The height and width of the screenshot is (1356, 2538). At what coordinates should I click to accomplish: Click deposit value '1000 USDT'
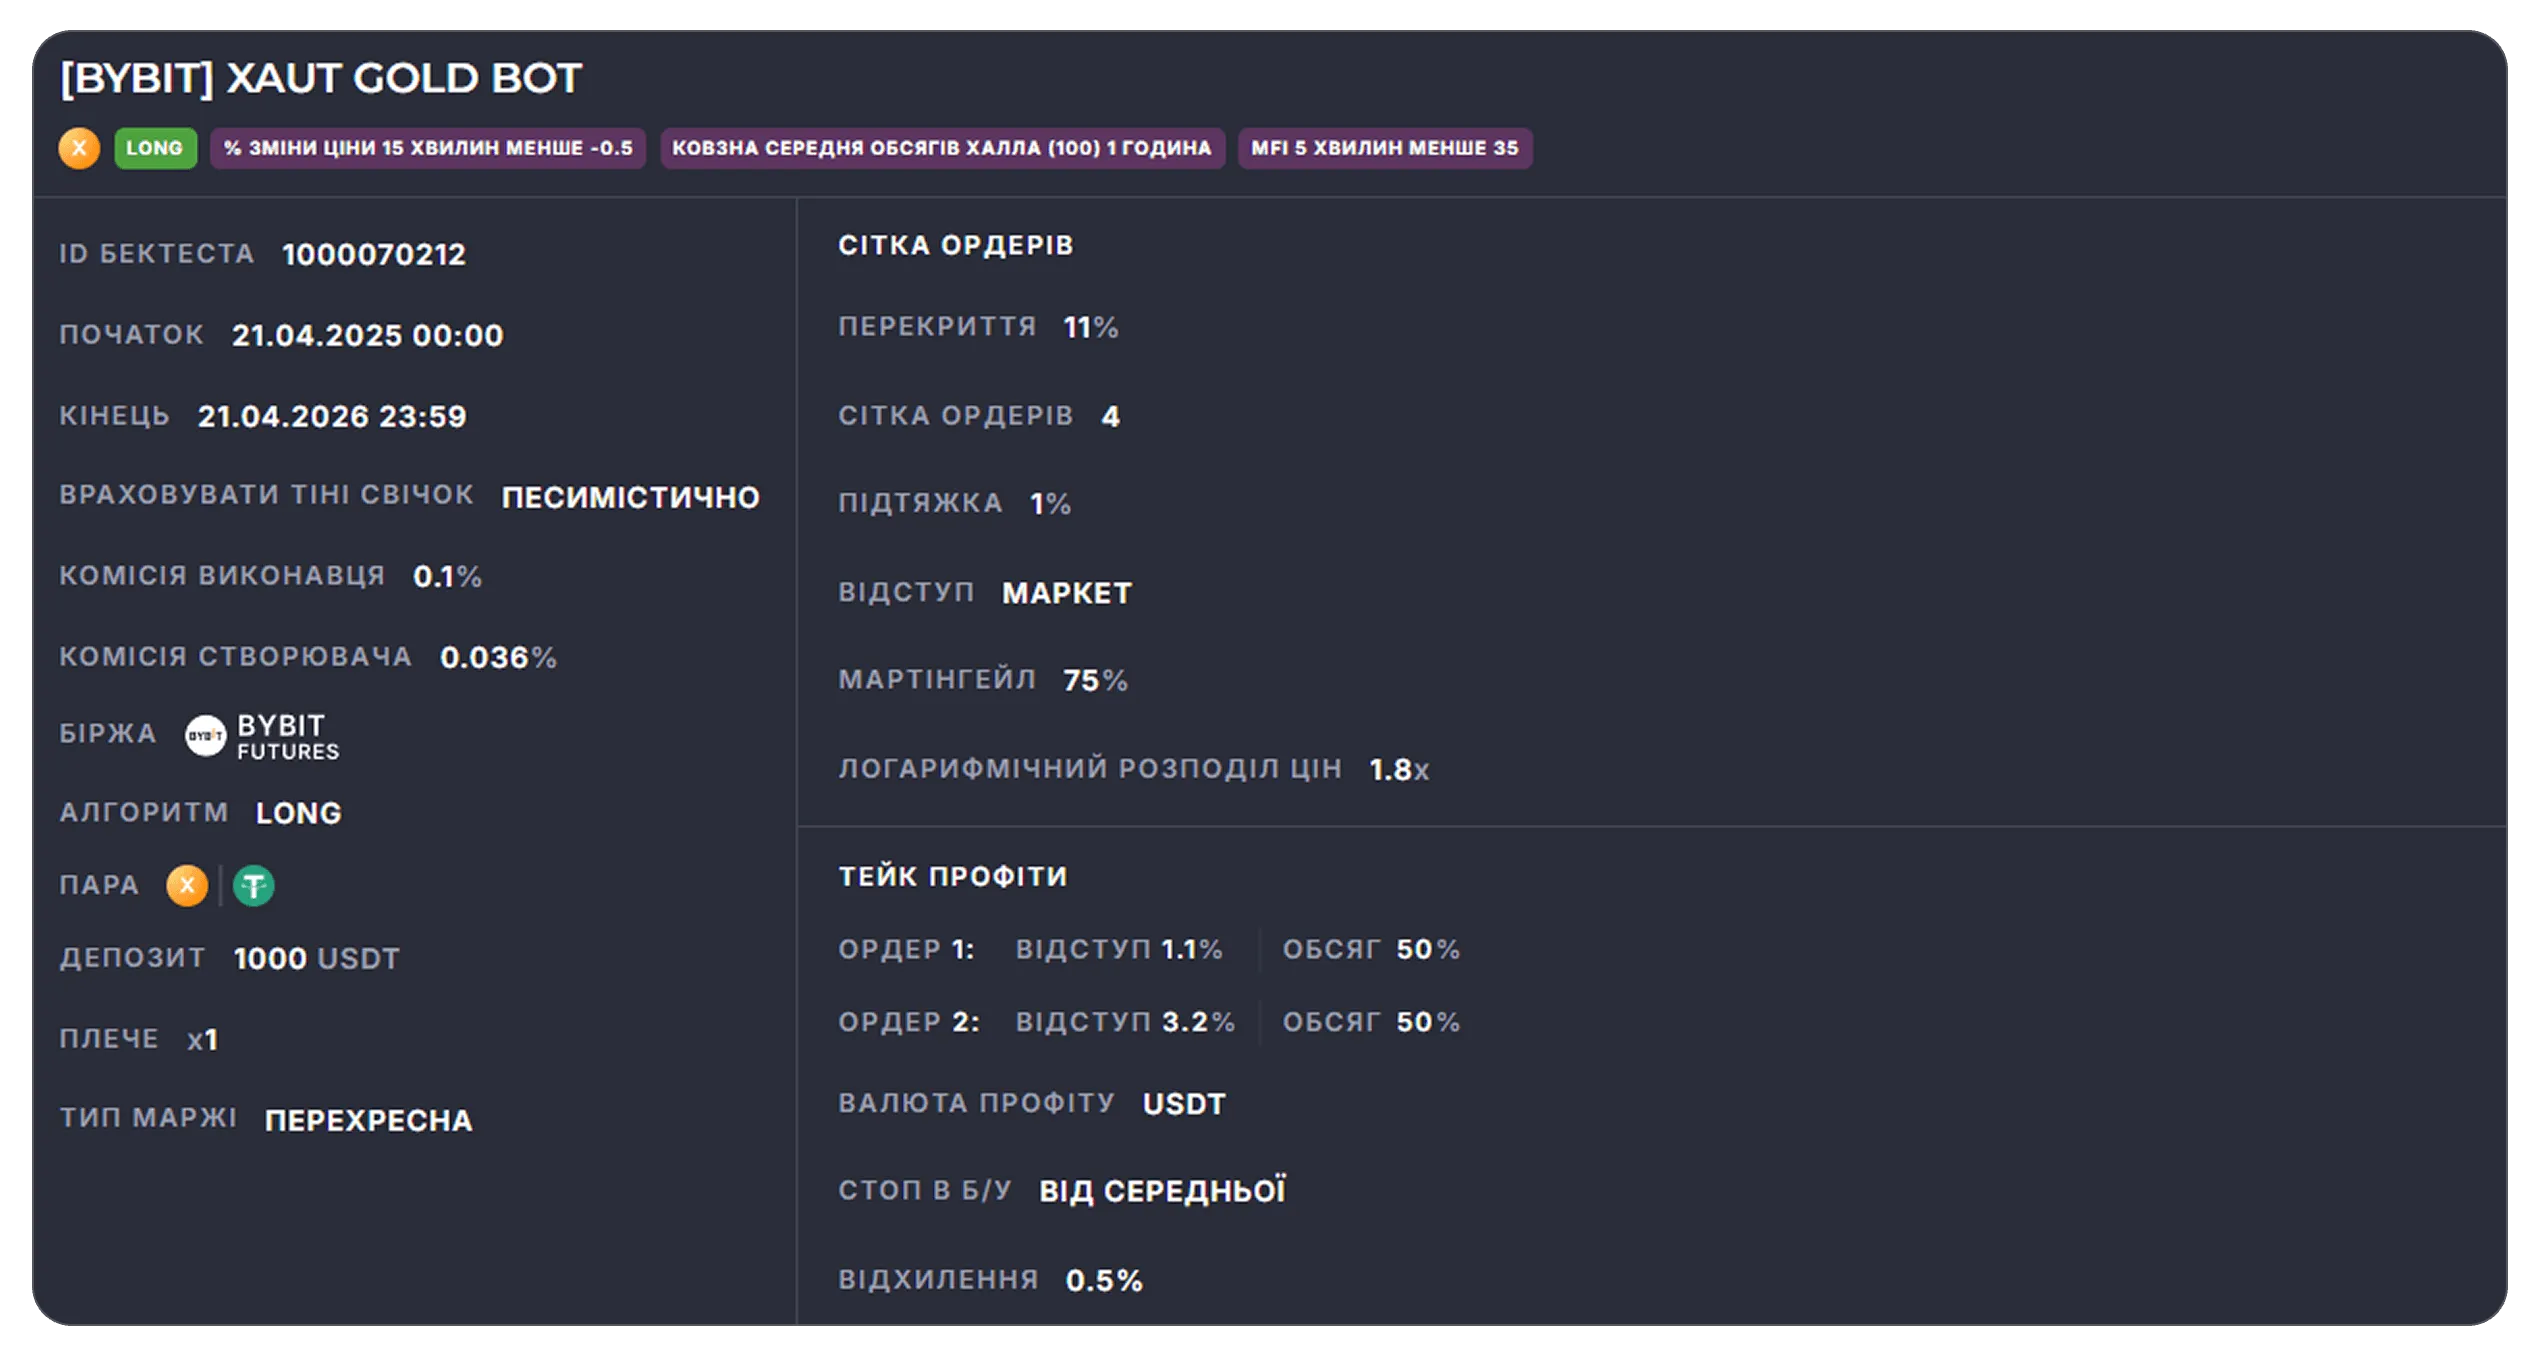pyautogui.click(x=317, y=959)
